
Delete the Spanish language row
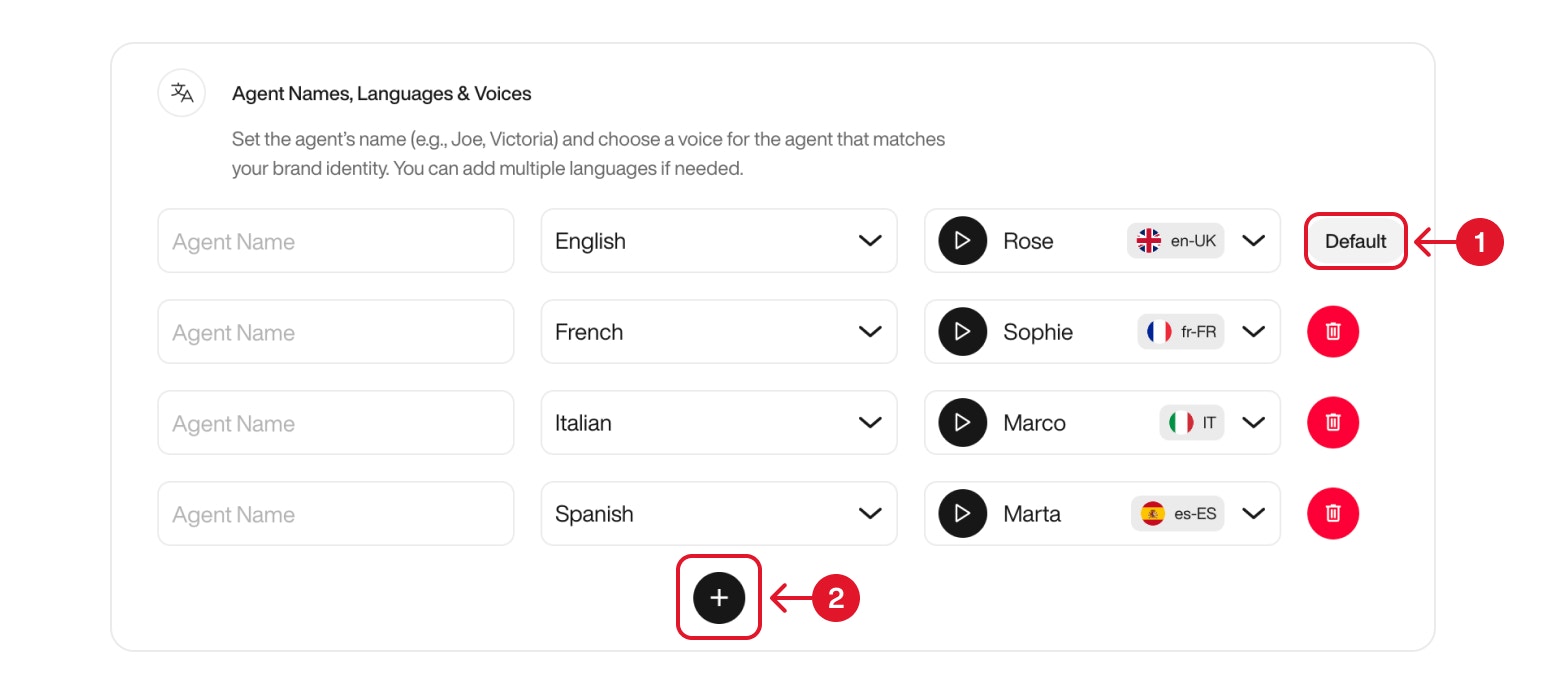tap(1333, 513)
